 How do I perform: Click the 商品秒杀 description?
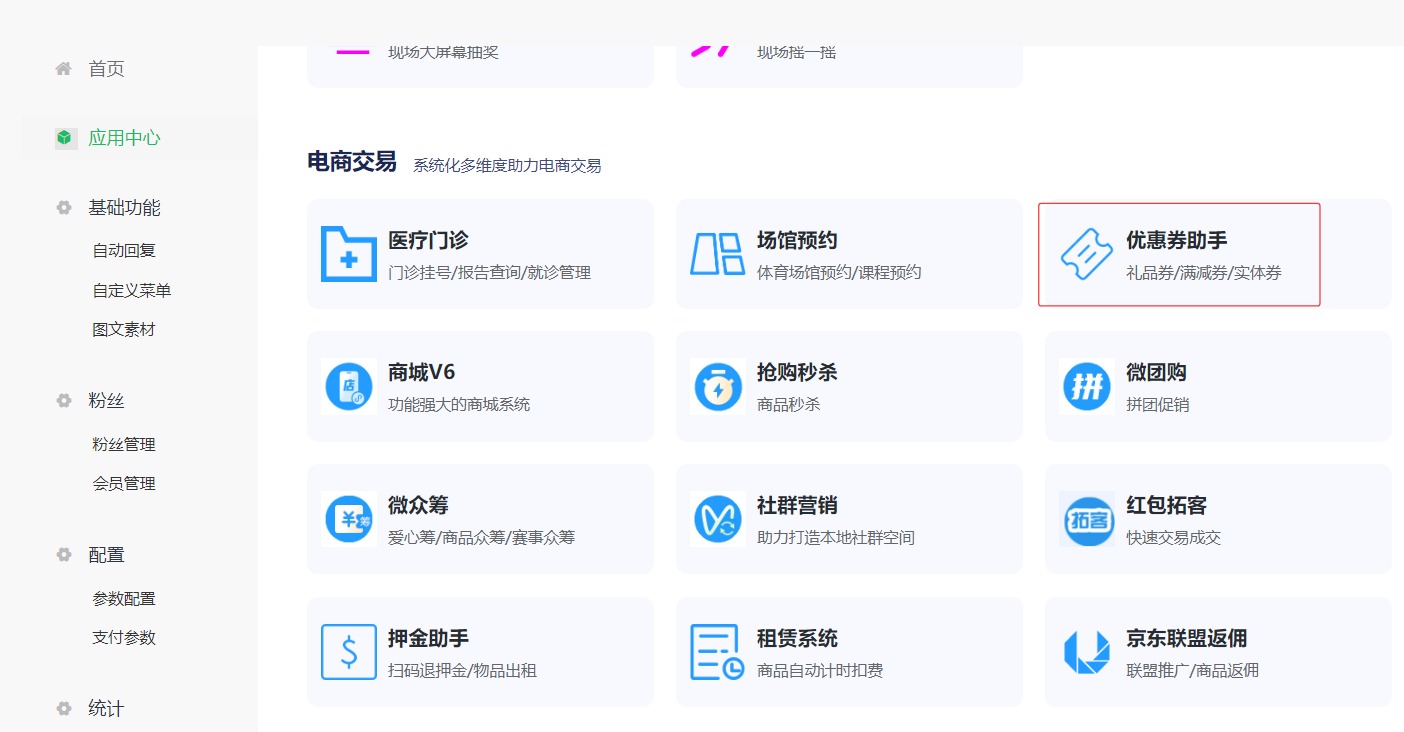click(x=789, y=405)
